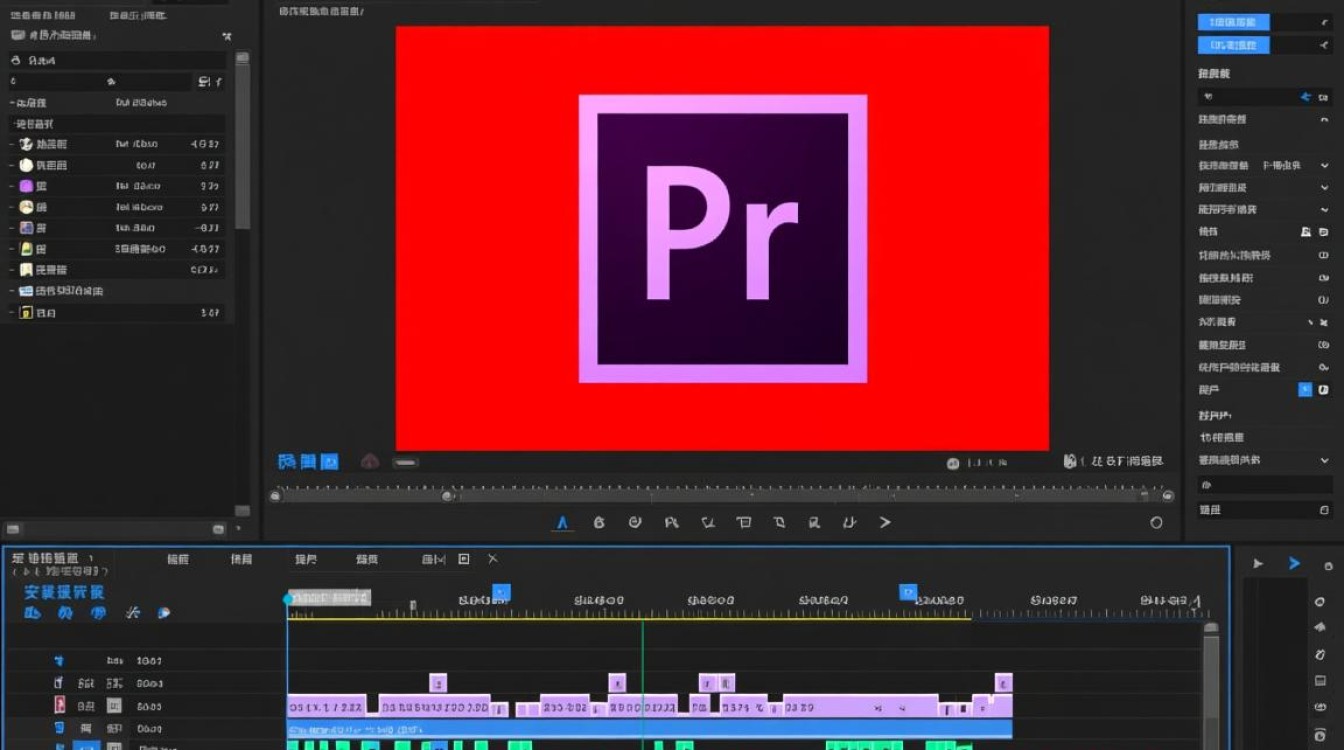Click the highlighted timecode box at timeline start
The image size is (1344, 750).
330,598
